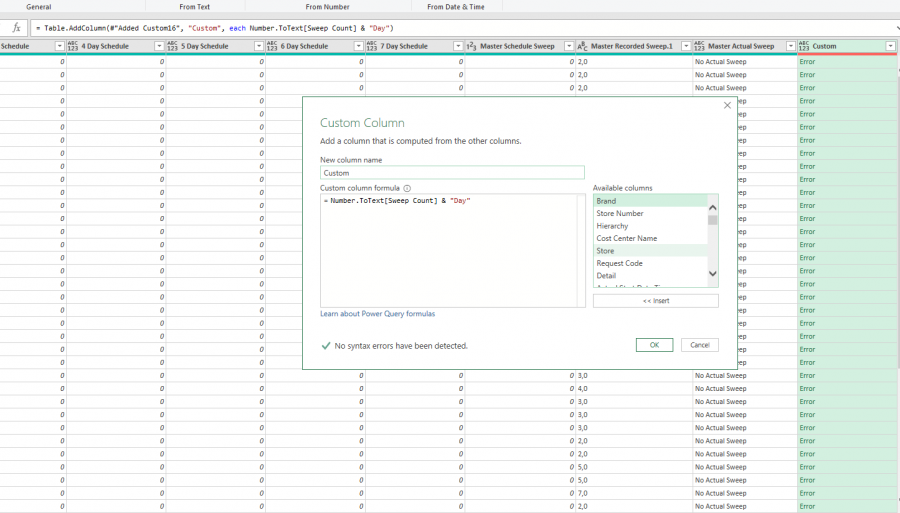The width and height of the screenshot is (900, 513).
Task: Select Store in Available columns
Action: (650, 251)
